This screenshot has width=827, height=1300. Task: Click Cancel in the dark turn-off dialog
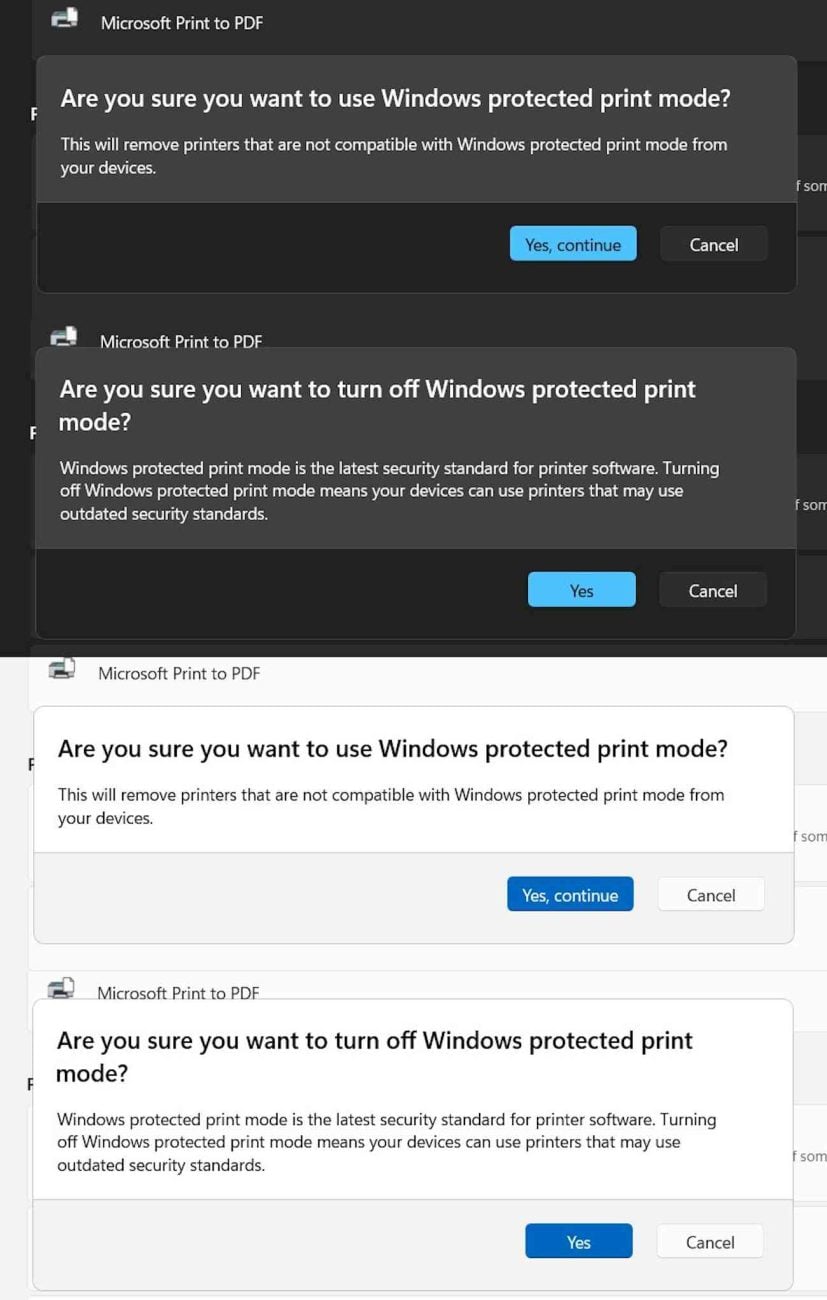click(x=711, y=590)
